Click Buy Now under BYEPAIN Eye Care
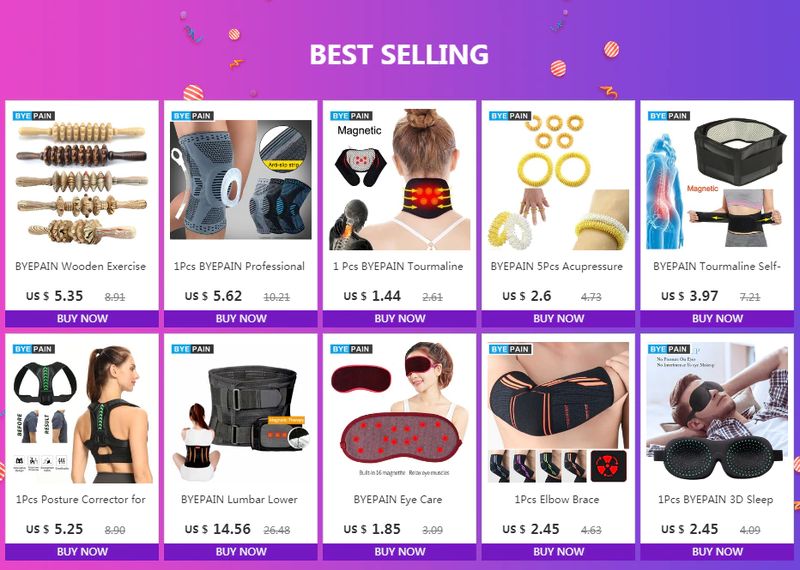 399,552
